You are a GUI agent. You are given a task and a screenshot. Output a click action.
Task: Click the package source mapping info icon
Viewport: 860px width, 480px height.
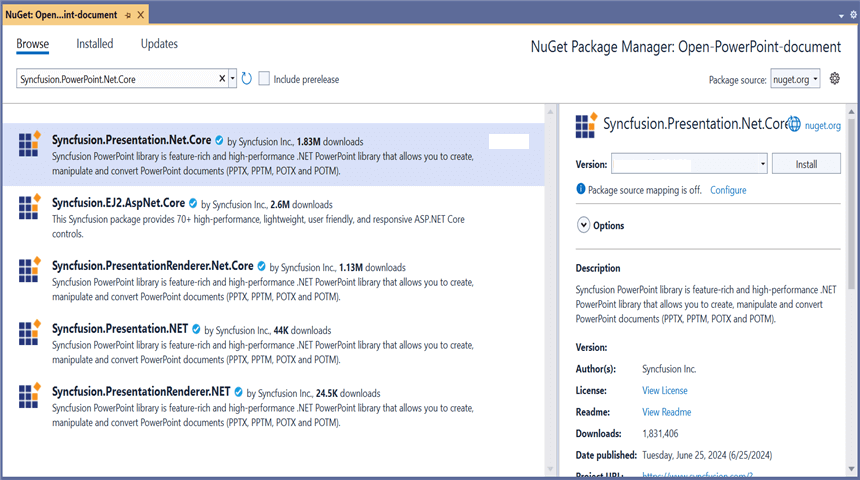581,189
